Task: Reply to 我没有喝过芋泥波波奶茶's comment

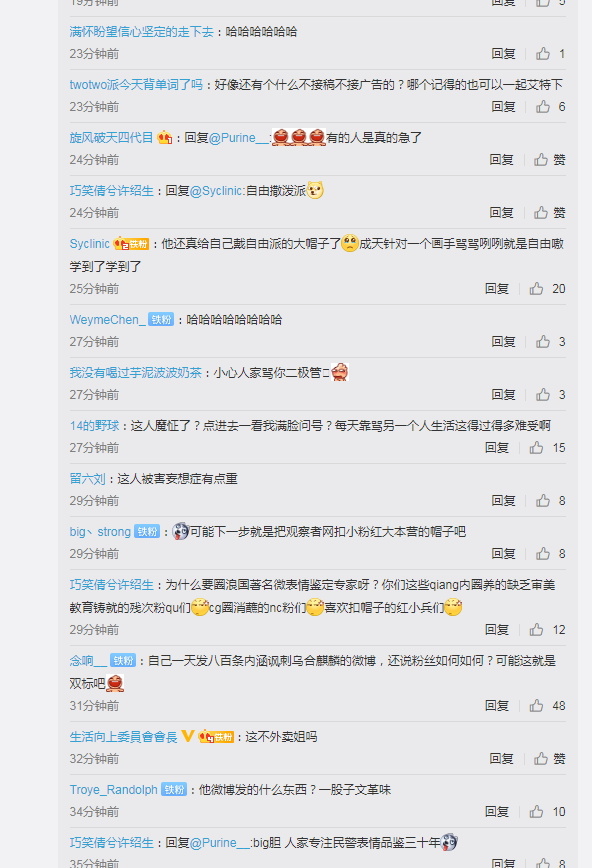Action: (503, 394)
